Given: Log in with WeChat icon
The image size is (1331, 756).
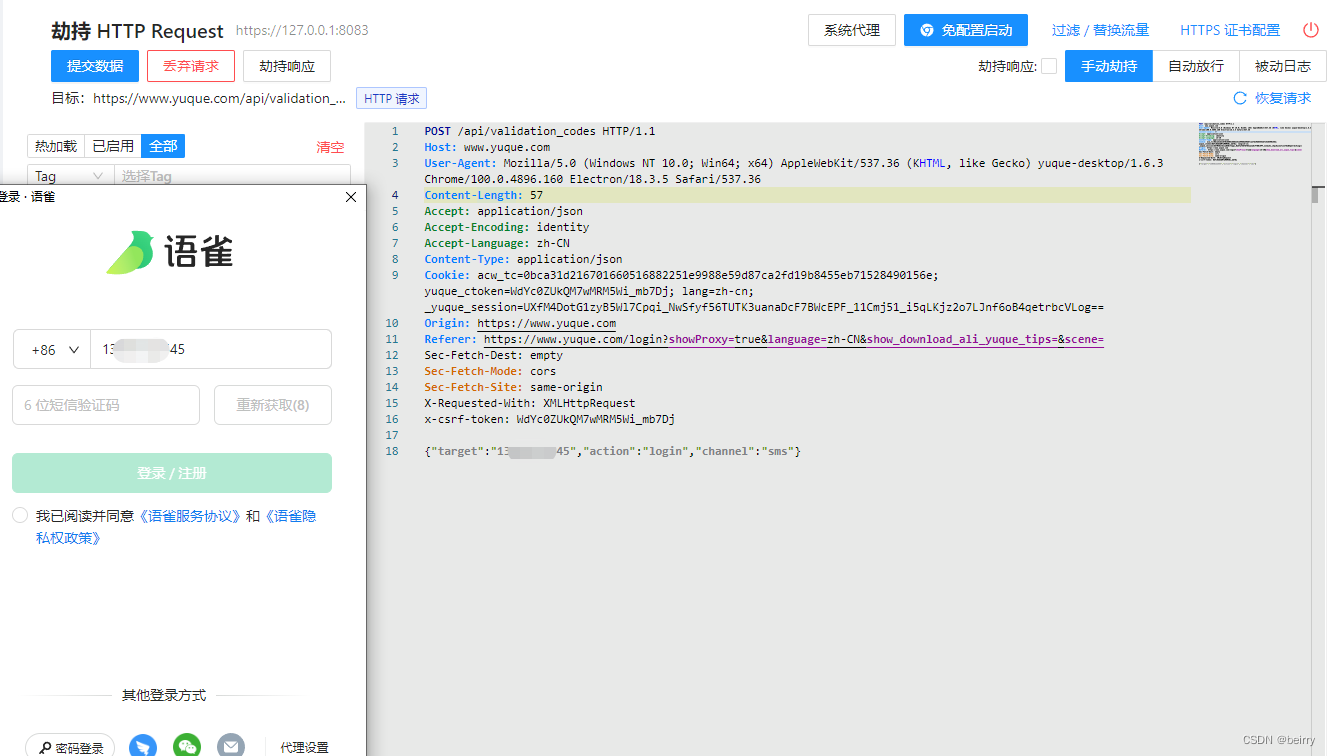Looking at the screenshot, I should point(187,746).
